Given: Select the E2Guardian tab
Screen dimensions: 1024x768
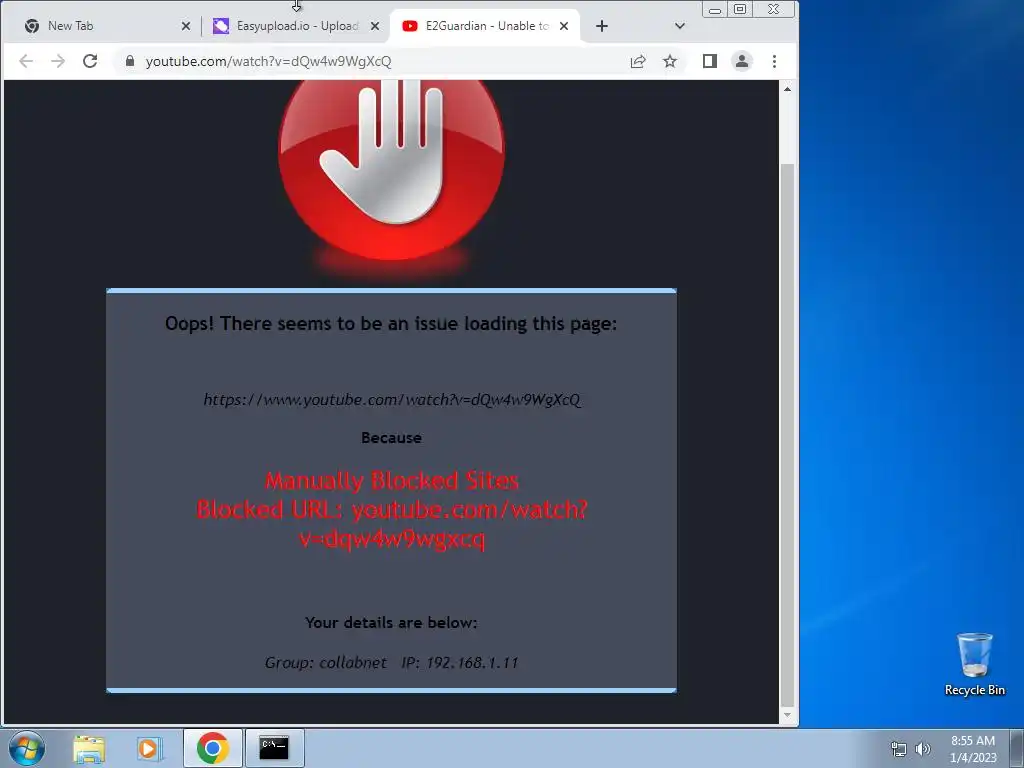Looking at the screenshot, I should 485,26.
